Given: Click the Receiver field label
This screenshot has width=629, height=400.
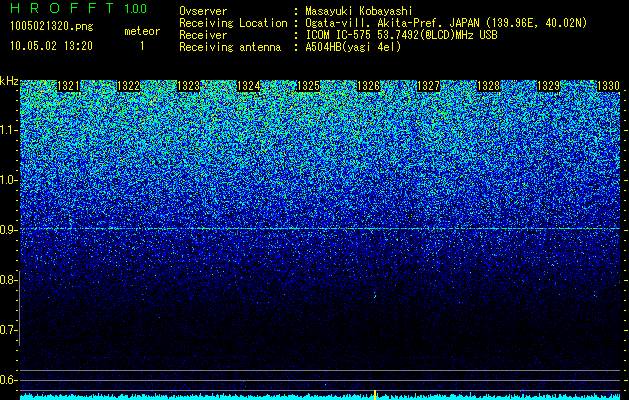Looking at the screenshot, I should tap(203, 35).
